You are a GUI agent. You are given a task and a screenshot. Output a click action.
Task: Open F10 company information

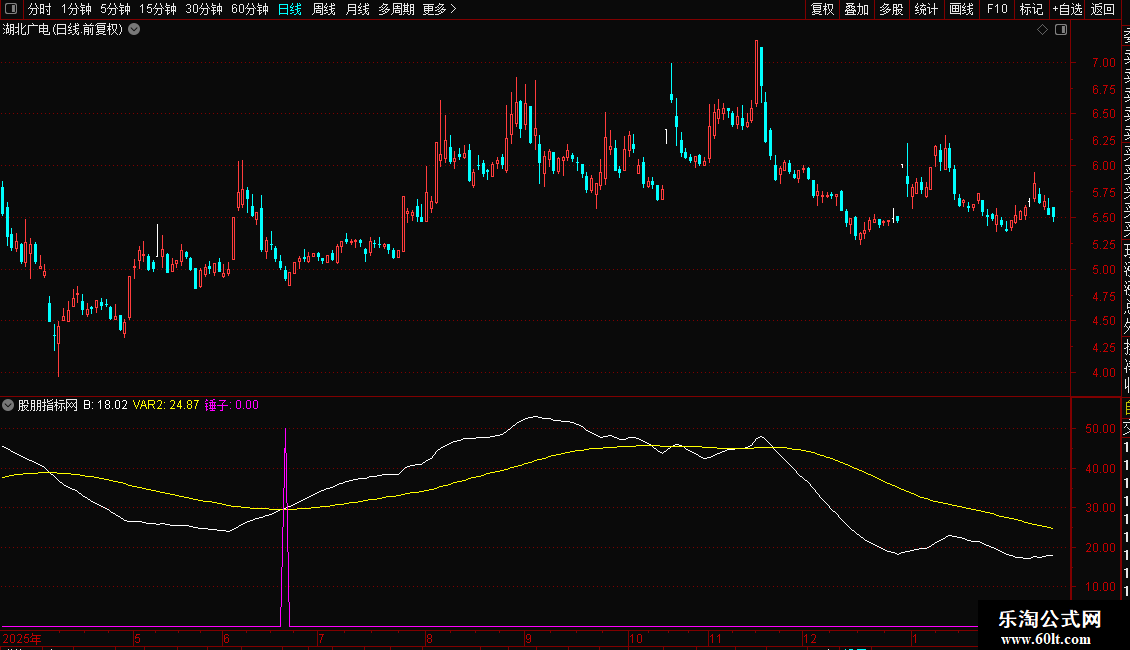996,9
